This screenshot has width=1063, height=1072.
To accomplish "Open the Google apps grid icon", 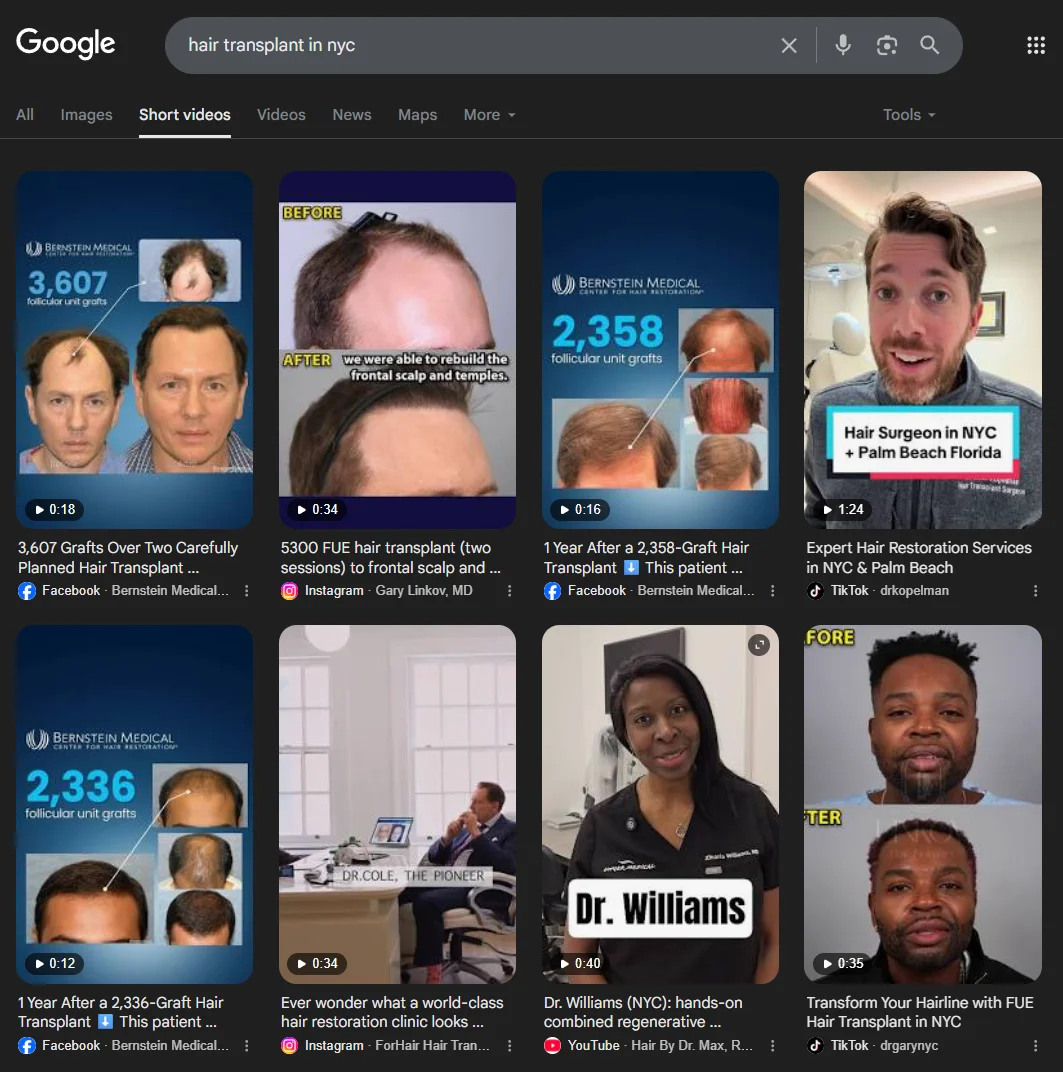I will (1037, 44).
